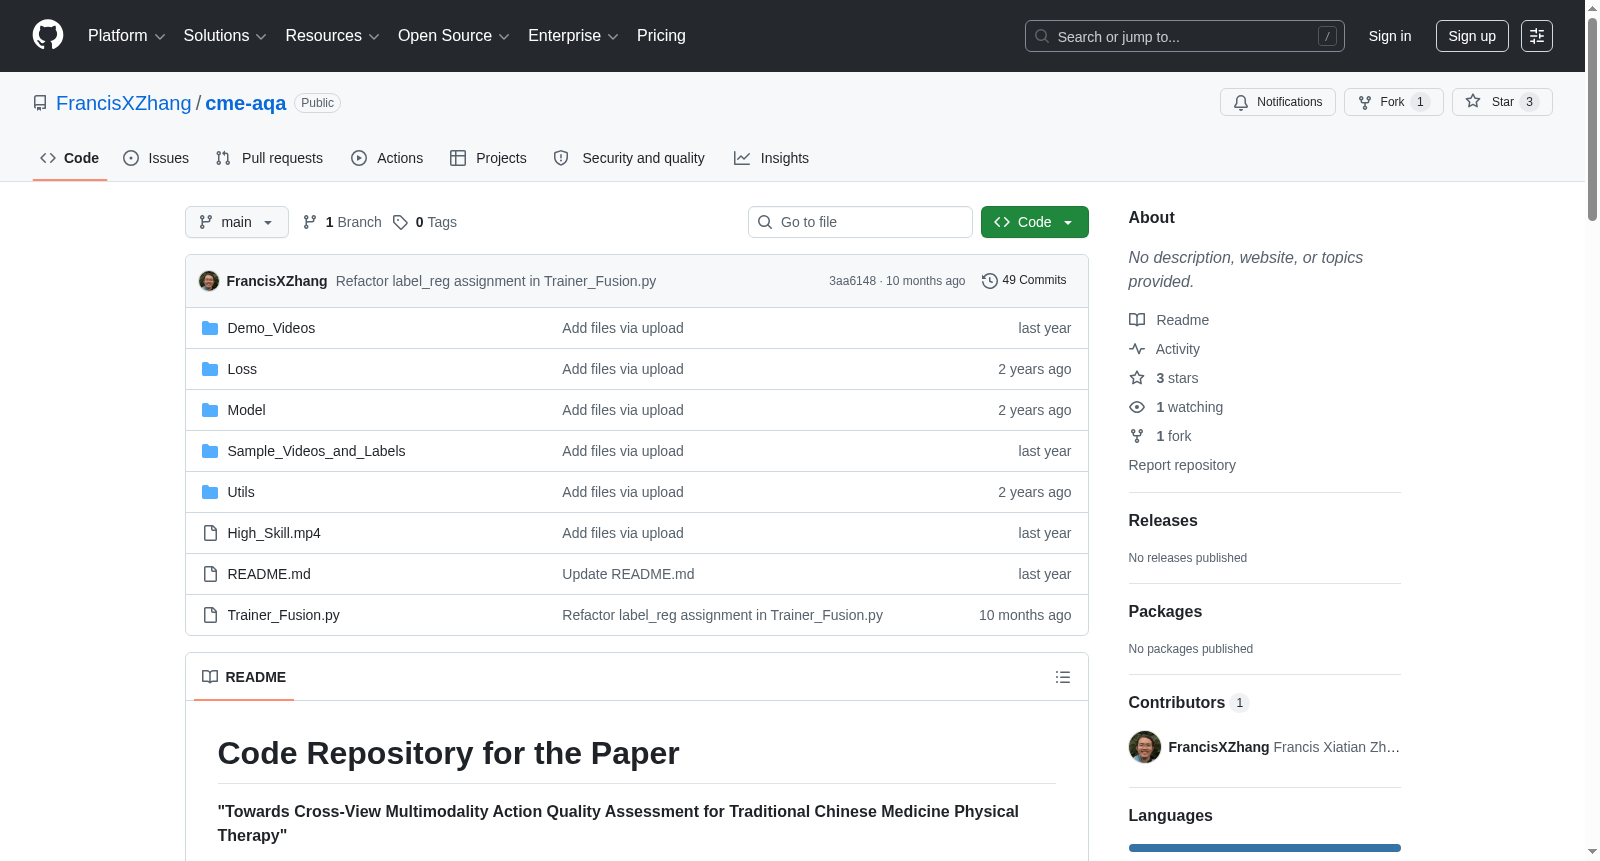Screen dimensions: 1600x861
Task: Open commit message Update README.md
Action: [628, 574]
